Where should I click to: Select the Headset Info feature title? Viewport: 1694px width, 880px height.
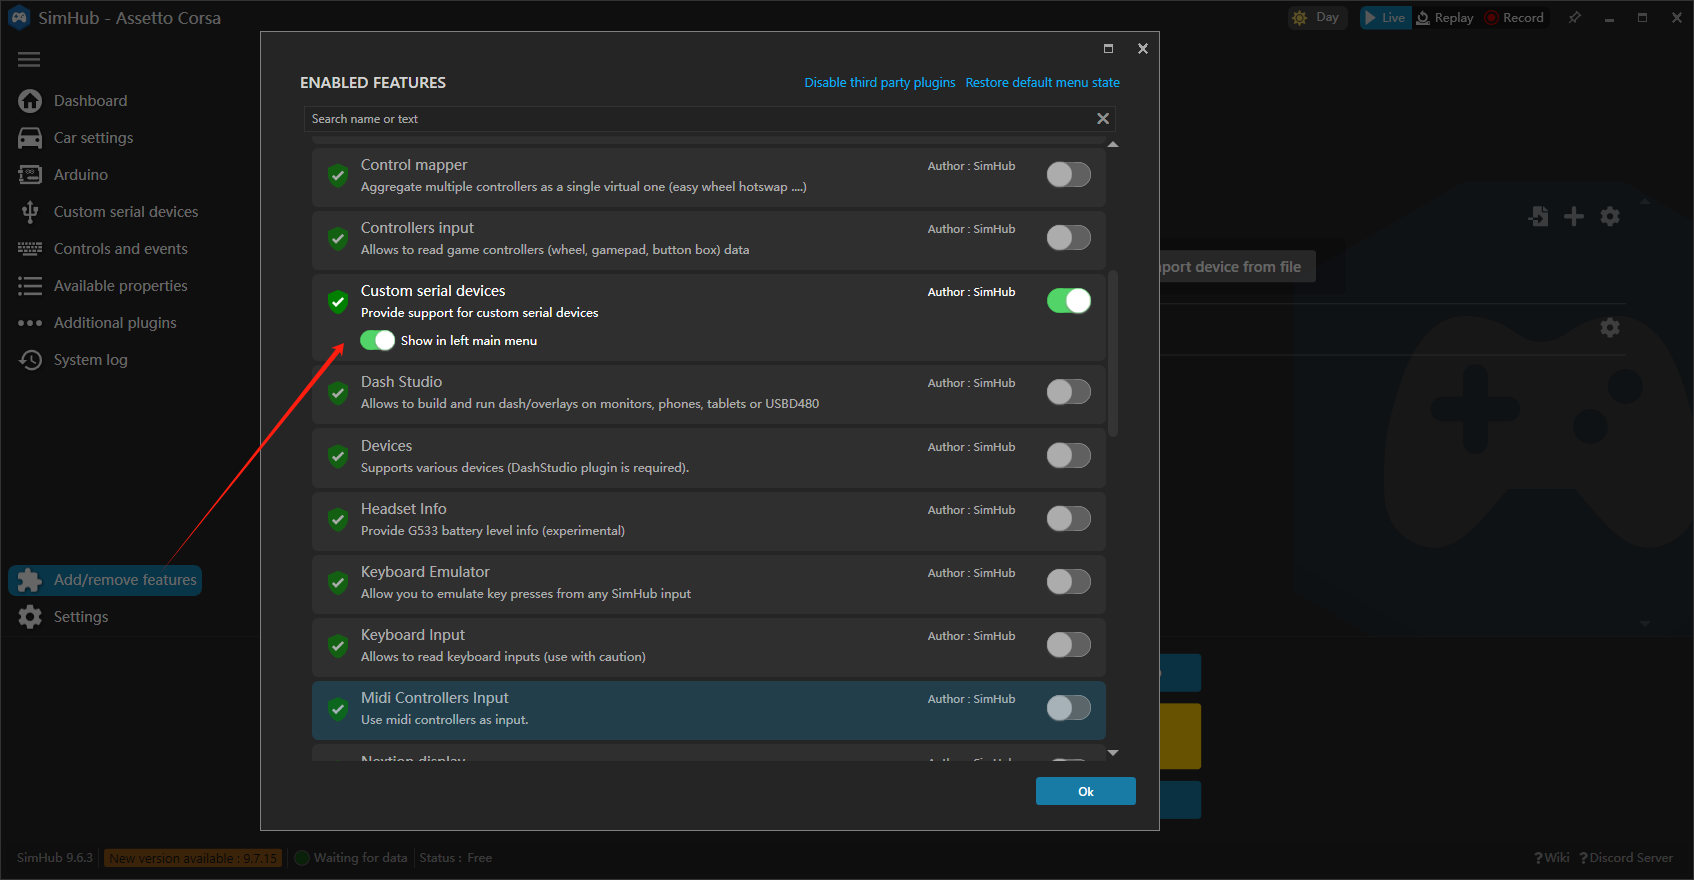[x=404, y=509]
